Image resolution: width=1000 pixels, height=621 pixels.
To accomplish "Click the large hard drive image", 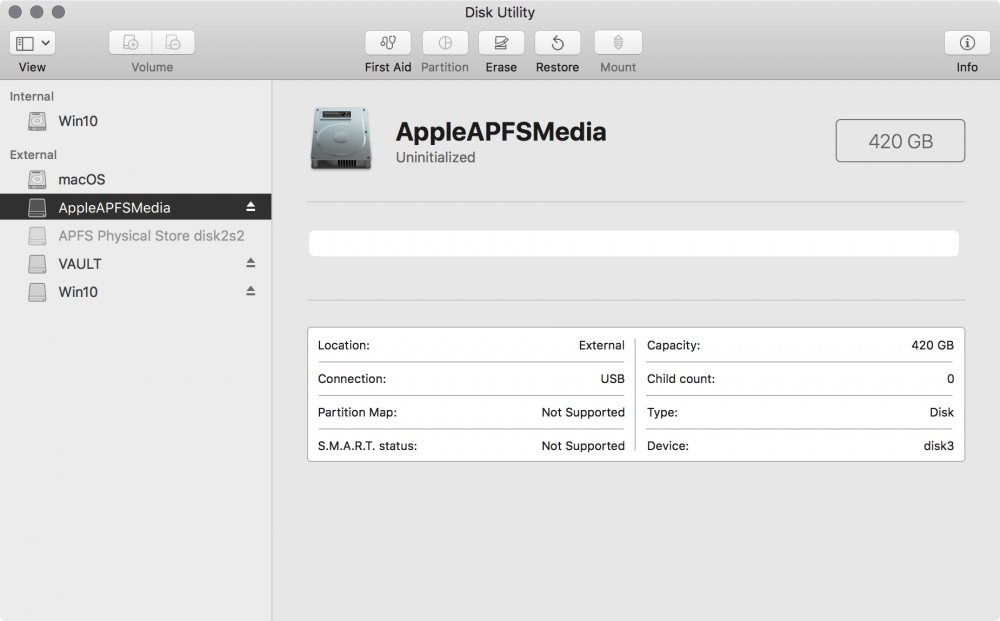I will 341,138.
